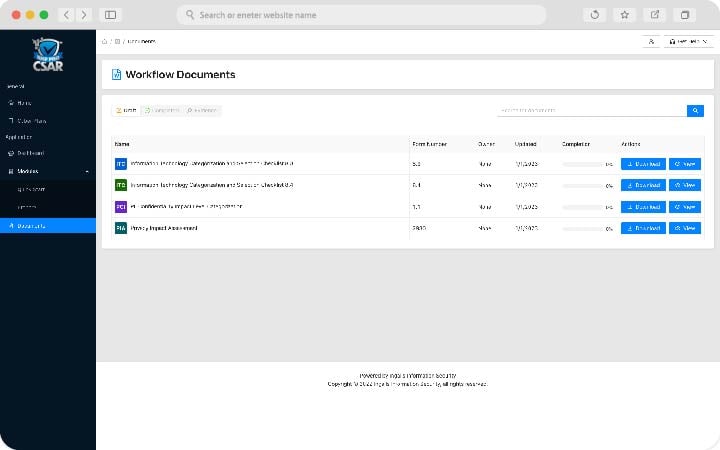Reload the page using the browser refresh icon

pyautogui.click(x=595, y=15)
